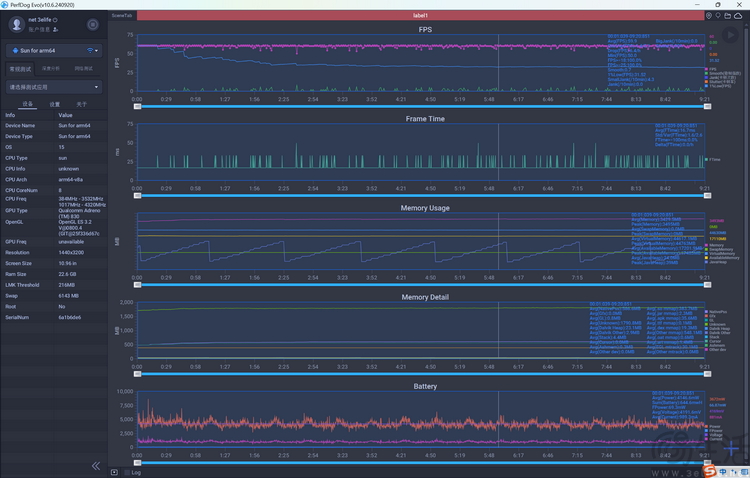Toggle VirtualMemory series in Memory Usage legend
This screenshot has width=750, height=478.
720,254
